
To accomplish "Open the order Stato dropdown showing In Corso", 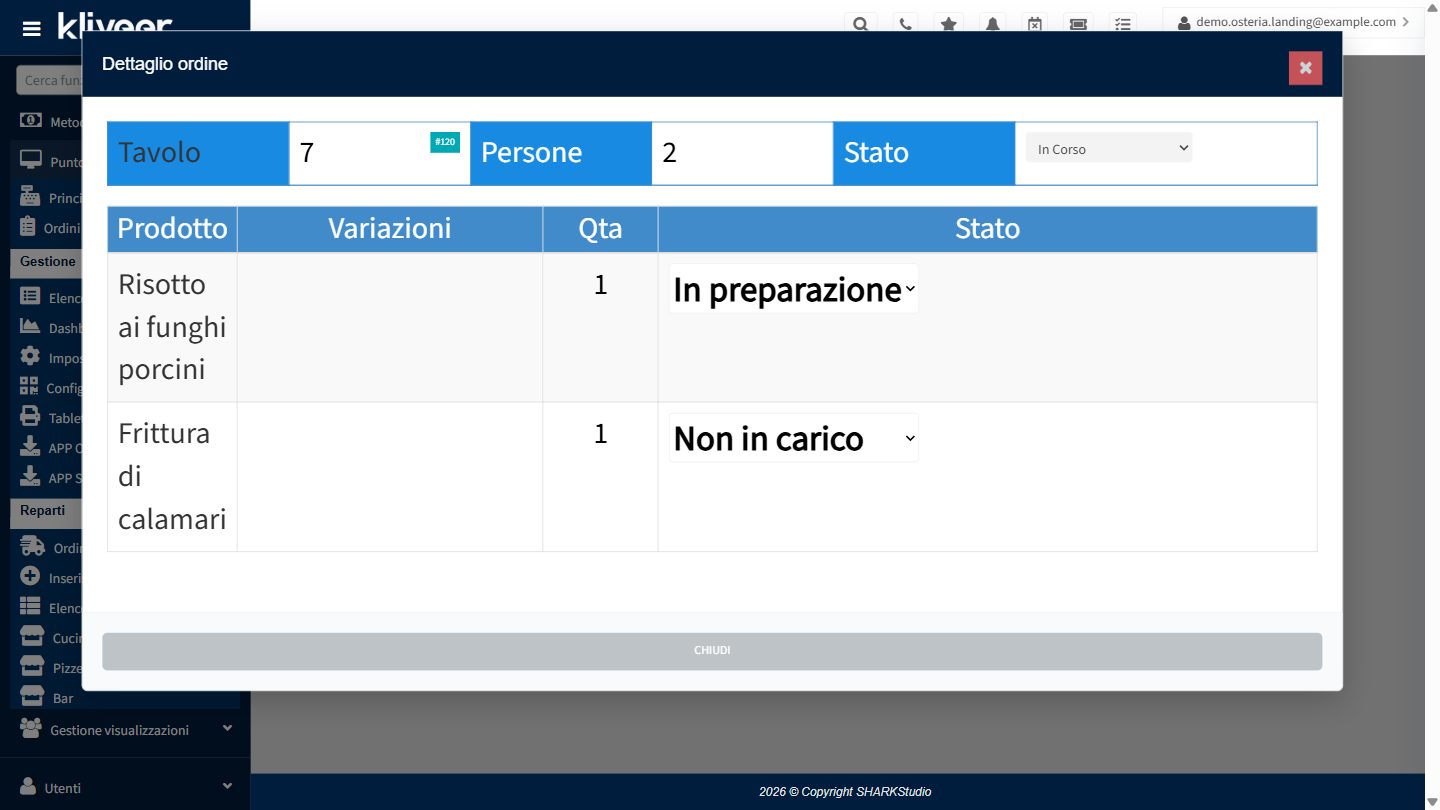I will point(1109,149).
